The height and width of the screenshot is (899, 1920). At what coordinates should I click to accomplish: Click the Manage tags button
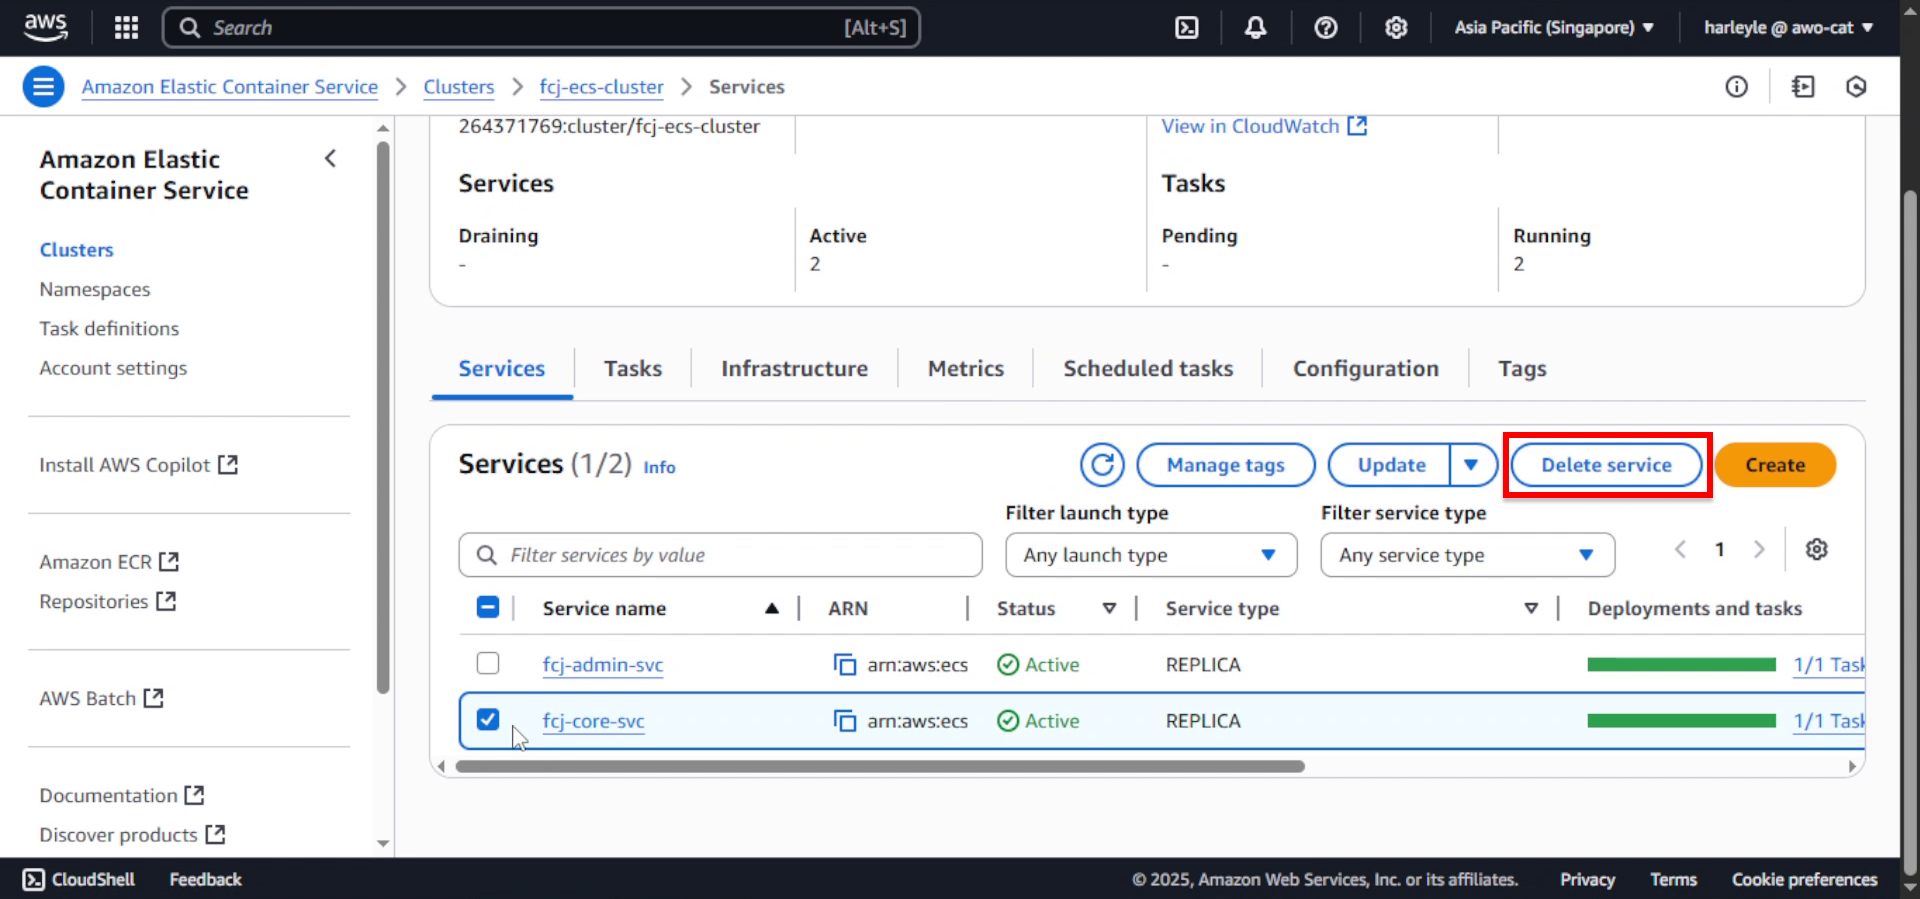[1226, 465]
